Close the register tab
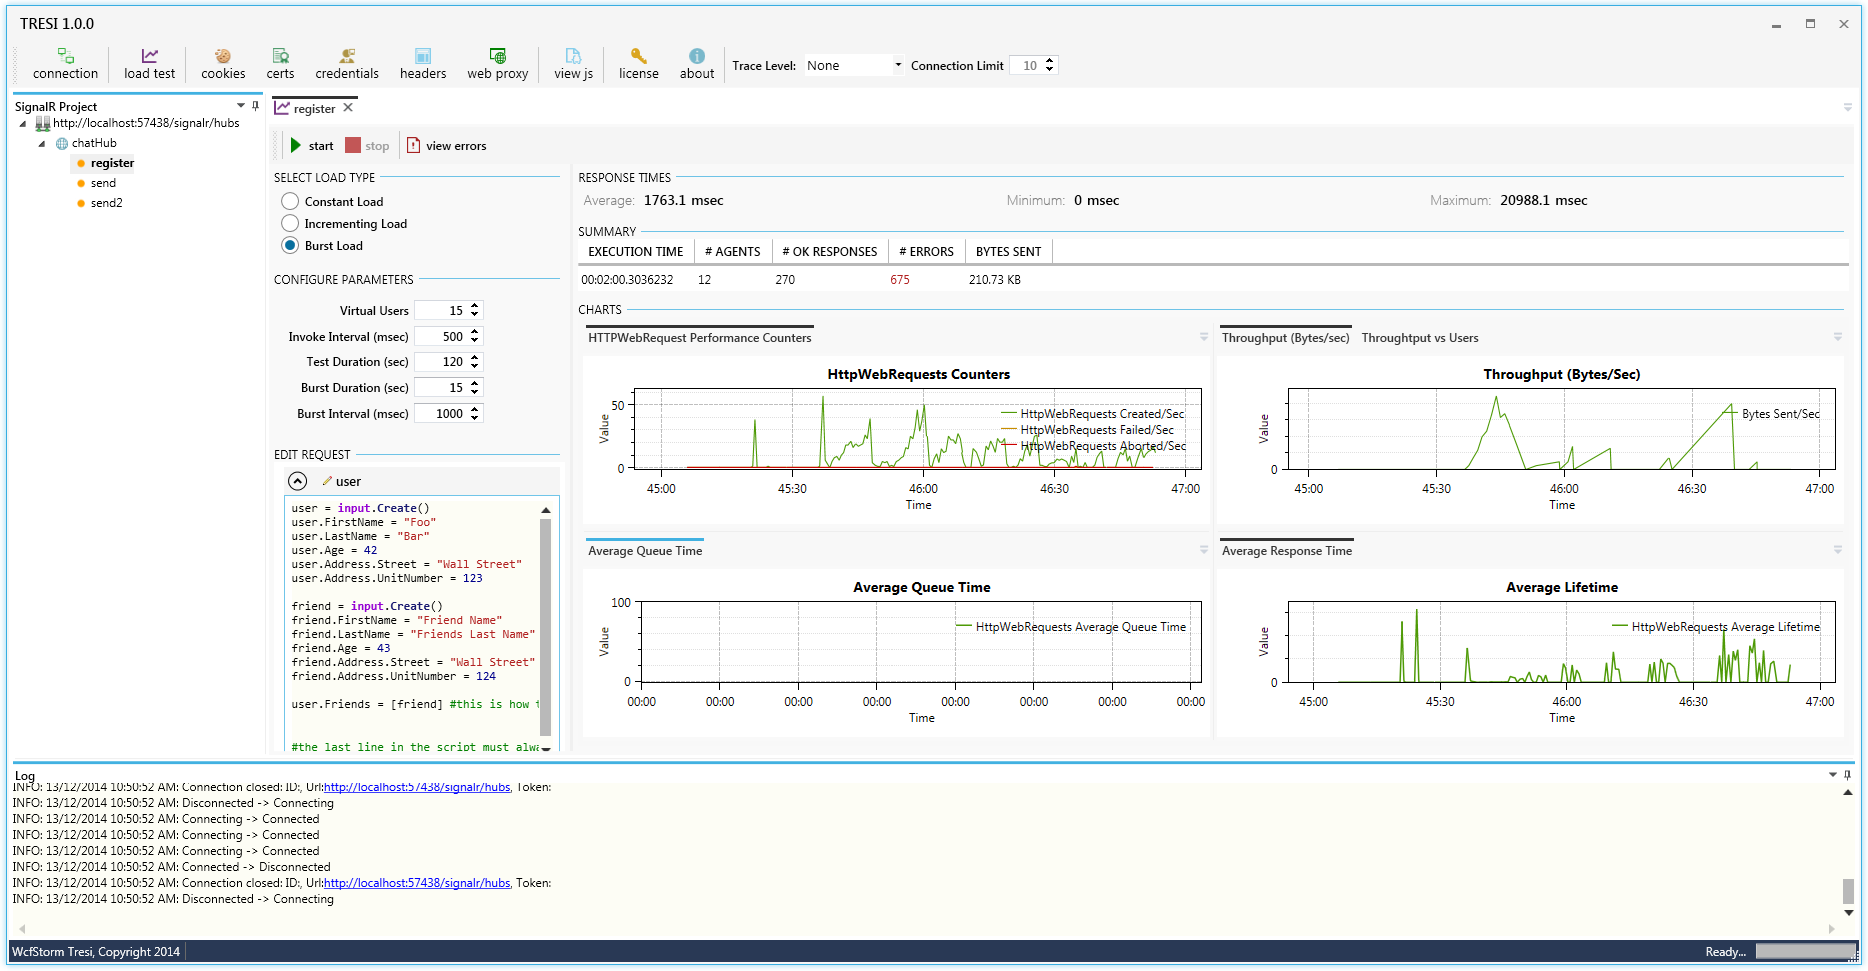The width and height of the screenshot is (1868, 971). [x=348, y=108]
